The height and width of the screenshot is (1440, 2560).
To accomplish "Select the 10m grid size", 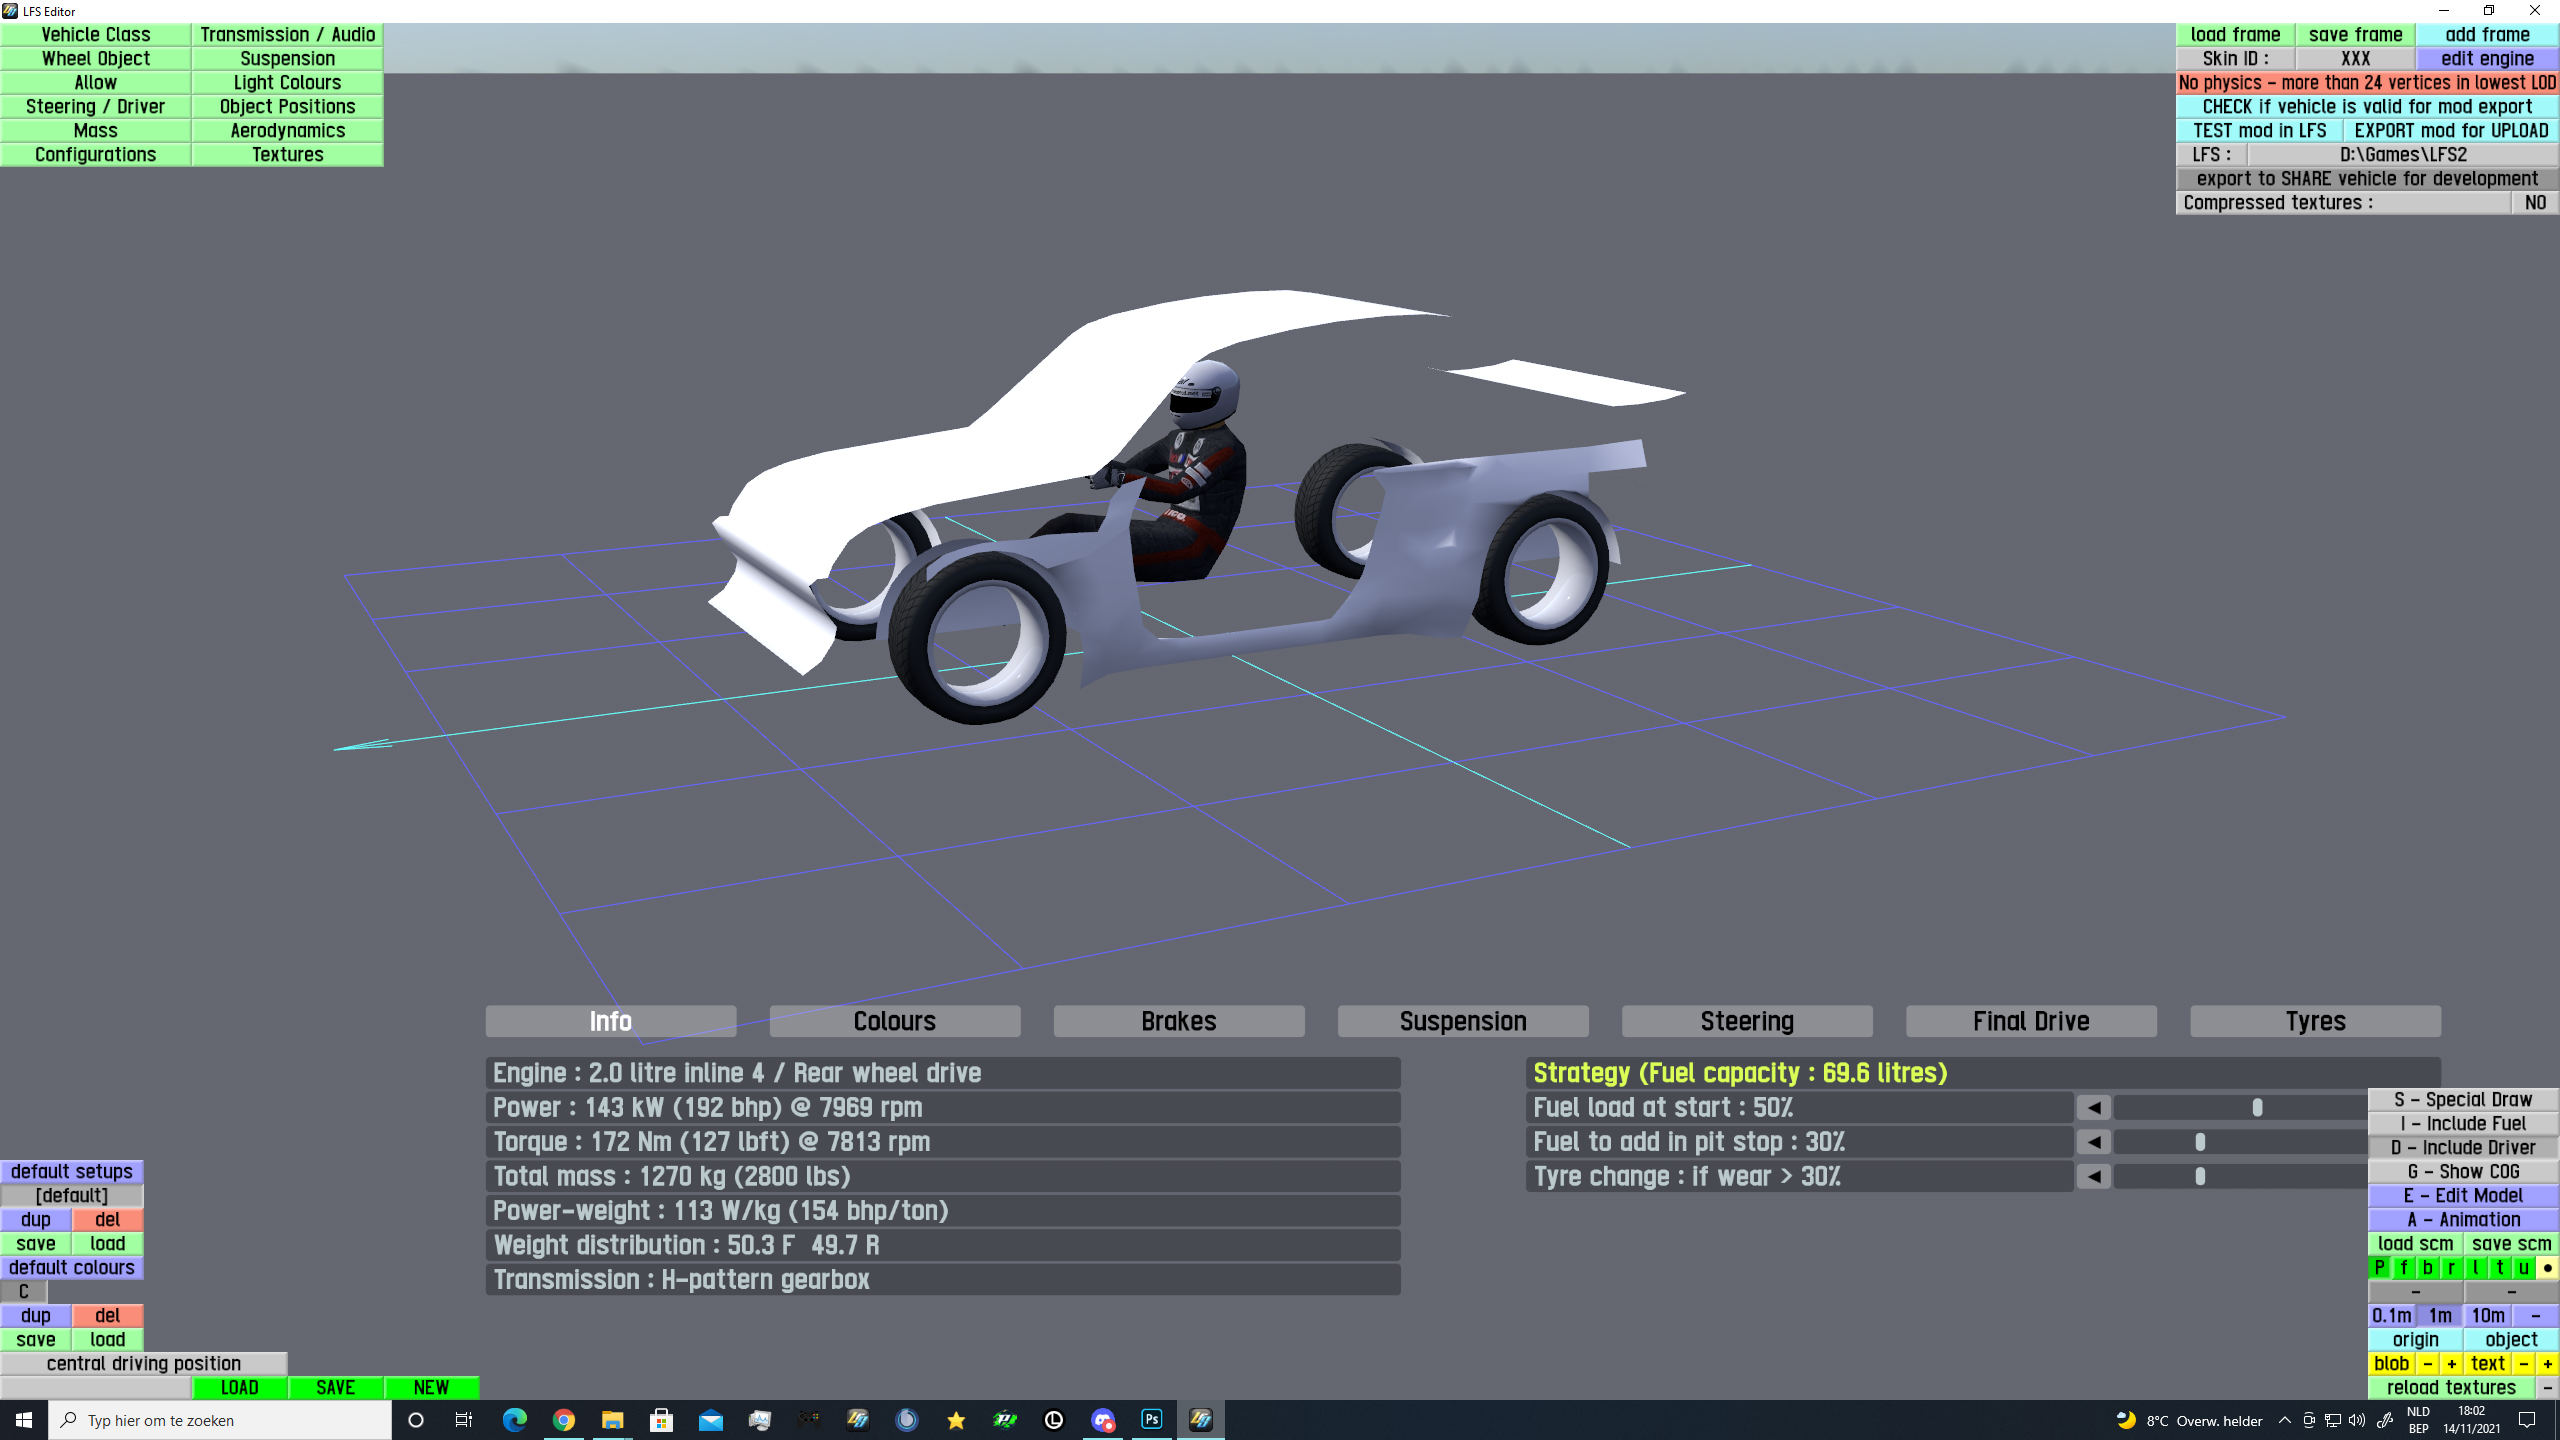I will [2487, 1315].
